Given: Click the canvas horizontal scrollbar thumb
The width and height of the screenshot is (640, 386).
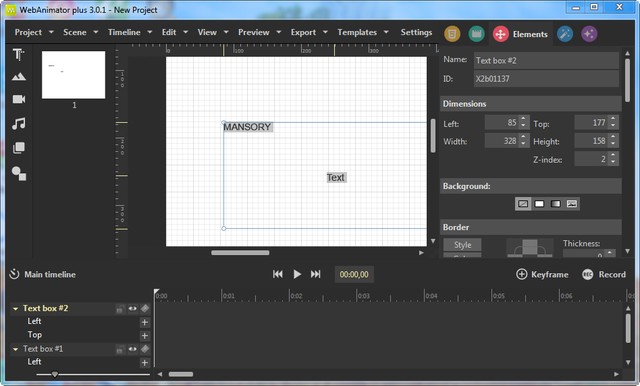Looking at the screenshot, I should [240, 253].
